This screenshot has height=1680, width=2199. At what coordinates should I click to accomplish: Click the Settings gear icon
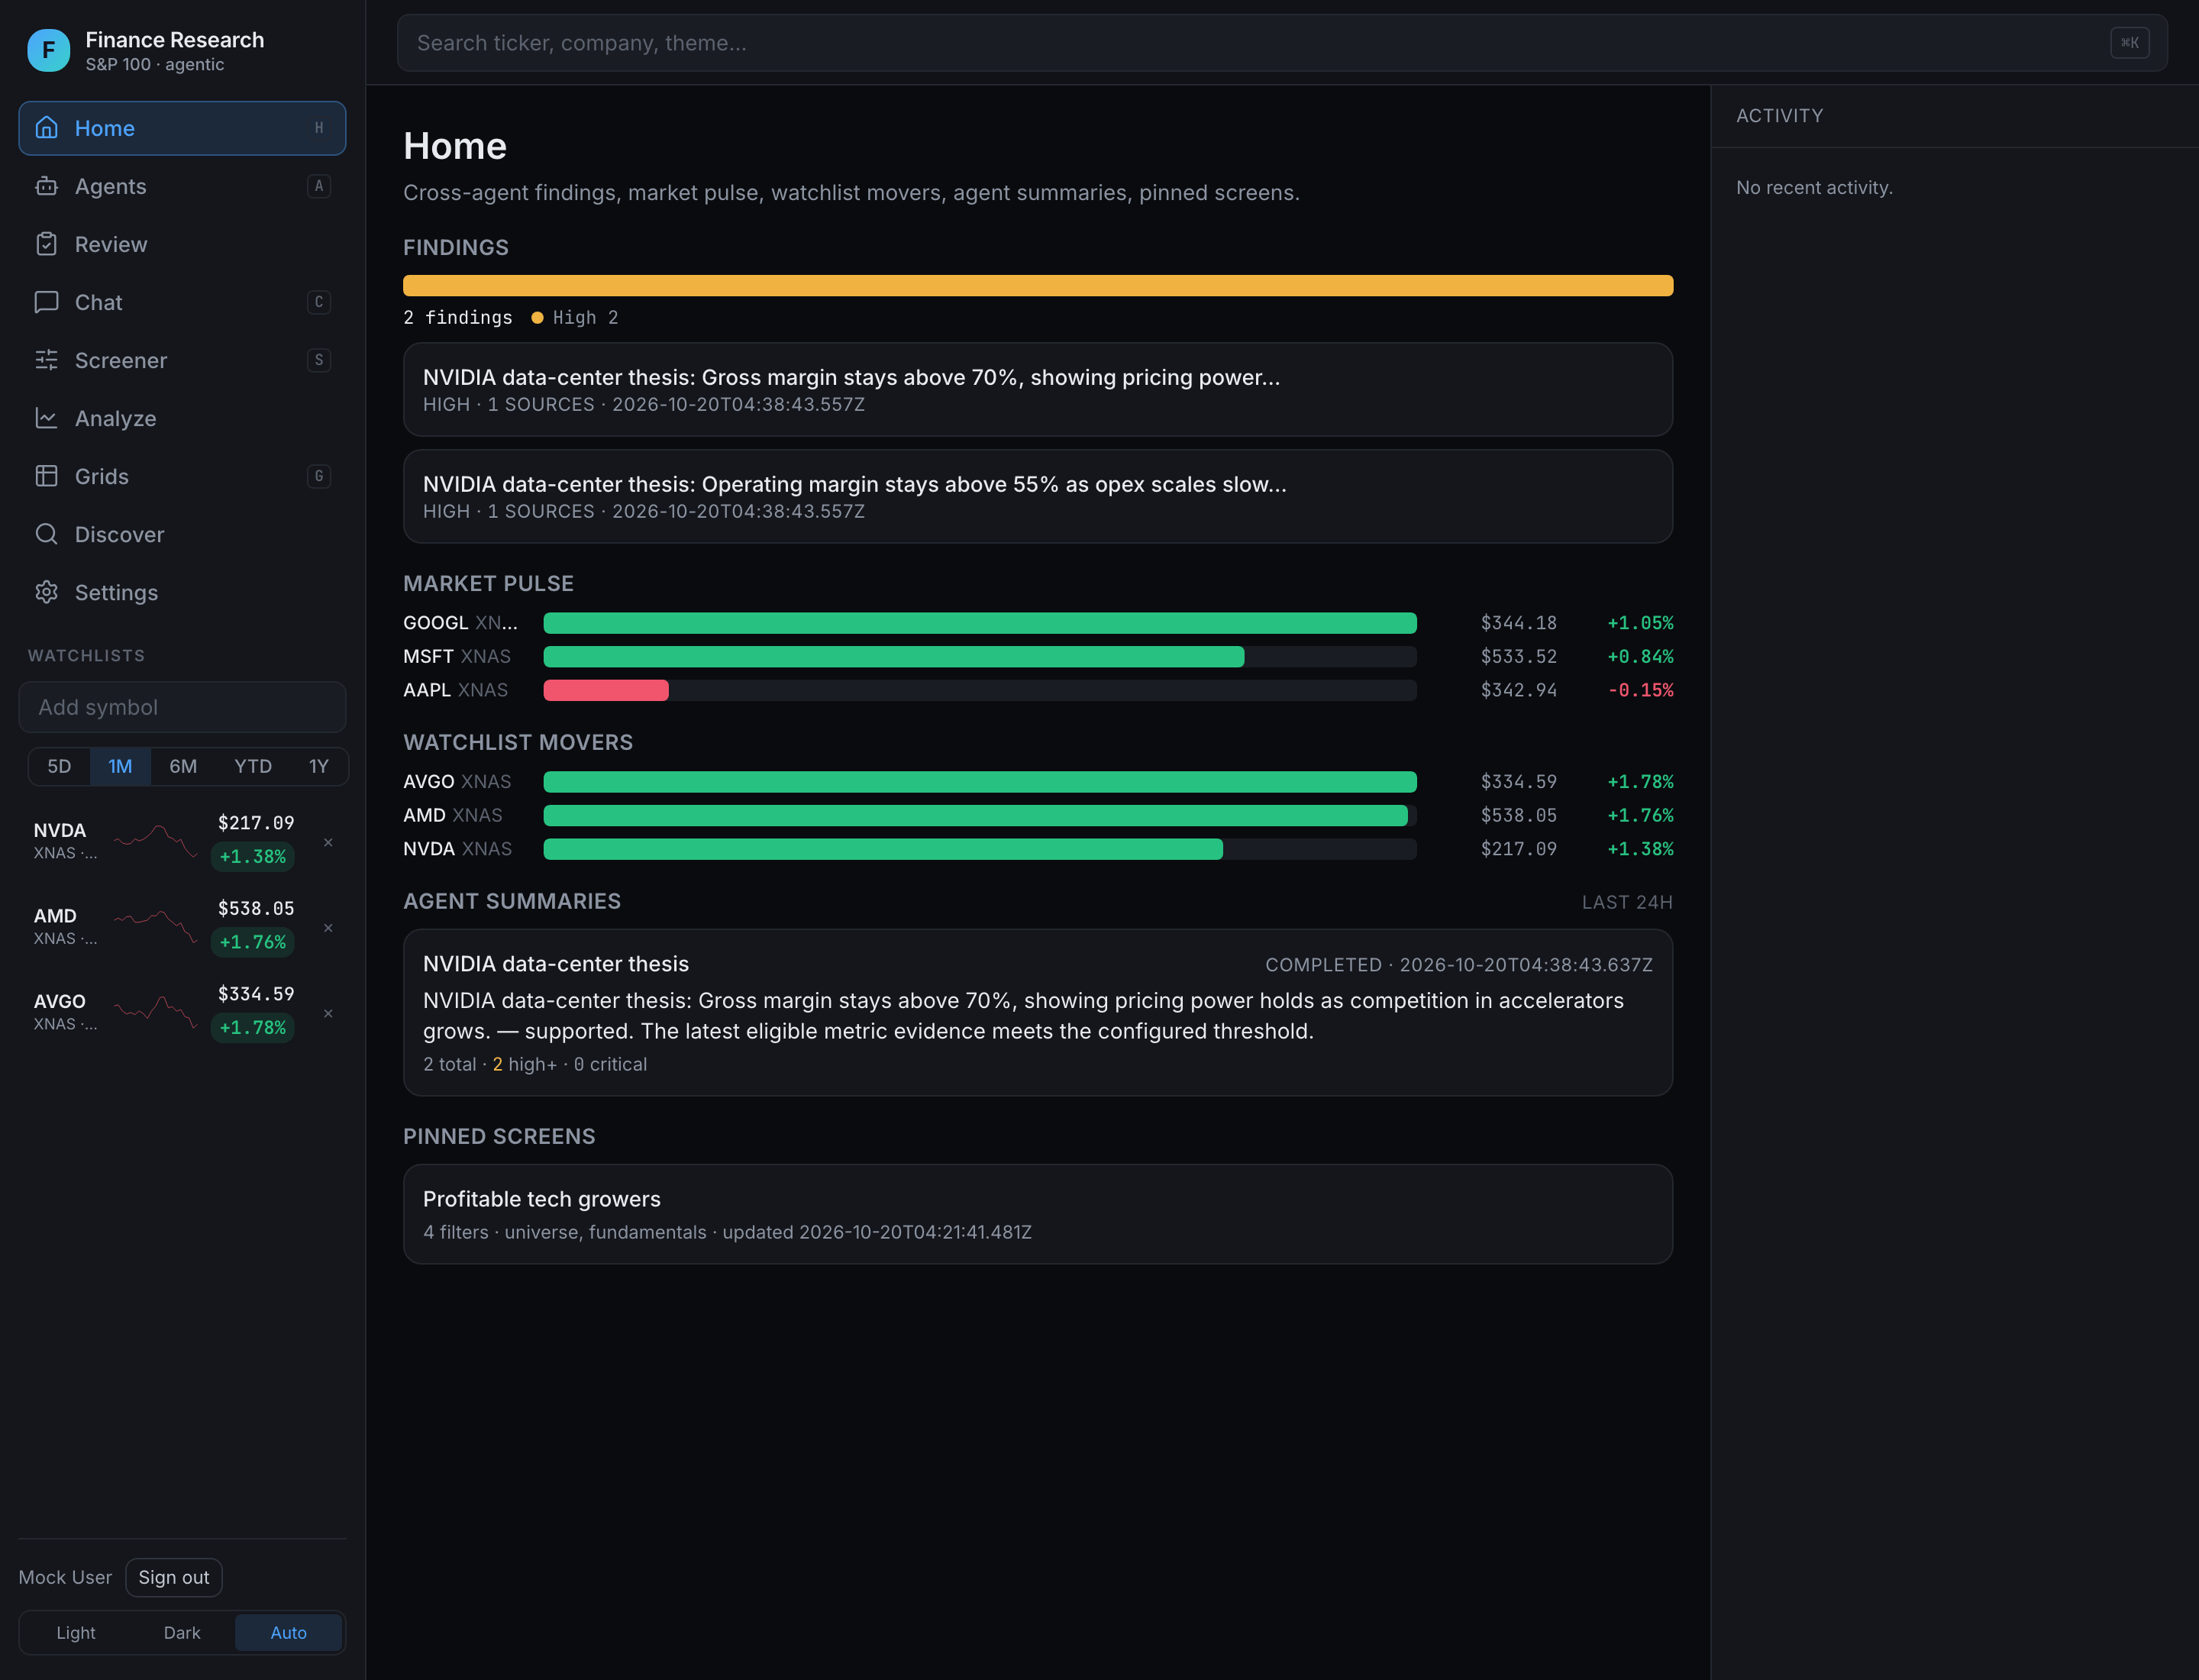coord(46,592)
